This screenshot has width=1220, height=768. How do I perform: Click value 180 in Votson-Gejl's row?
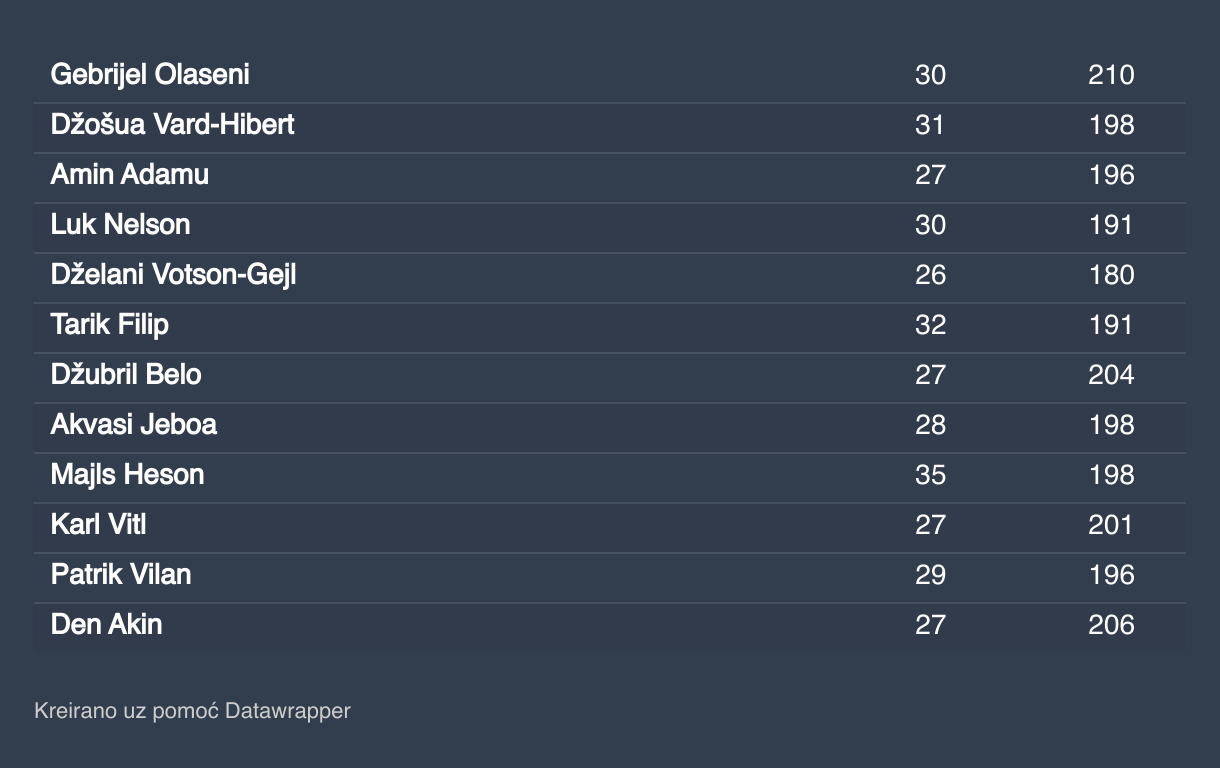click(x=1111, y=275)
